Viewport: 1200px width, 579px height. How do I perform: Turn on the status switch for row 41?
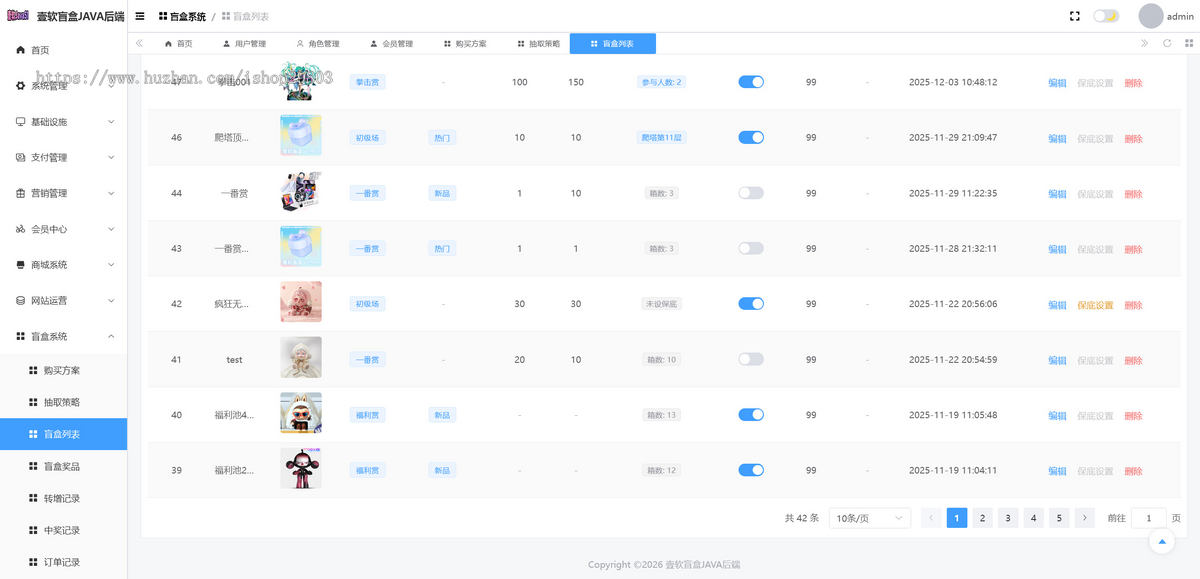tap(751, 359)
